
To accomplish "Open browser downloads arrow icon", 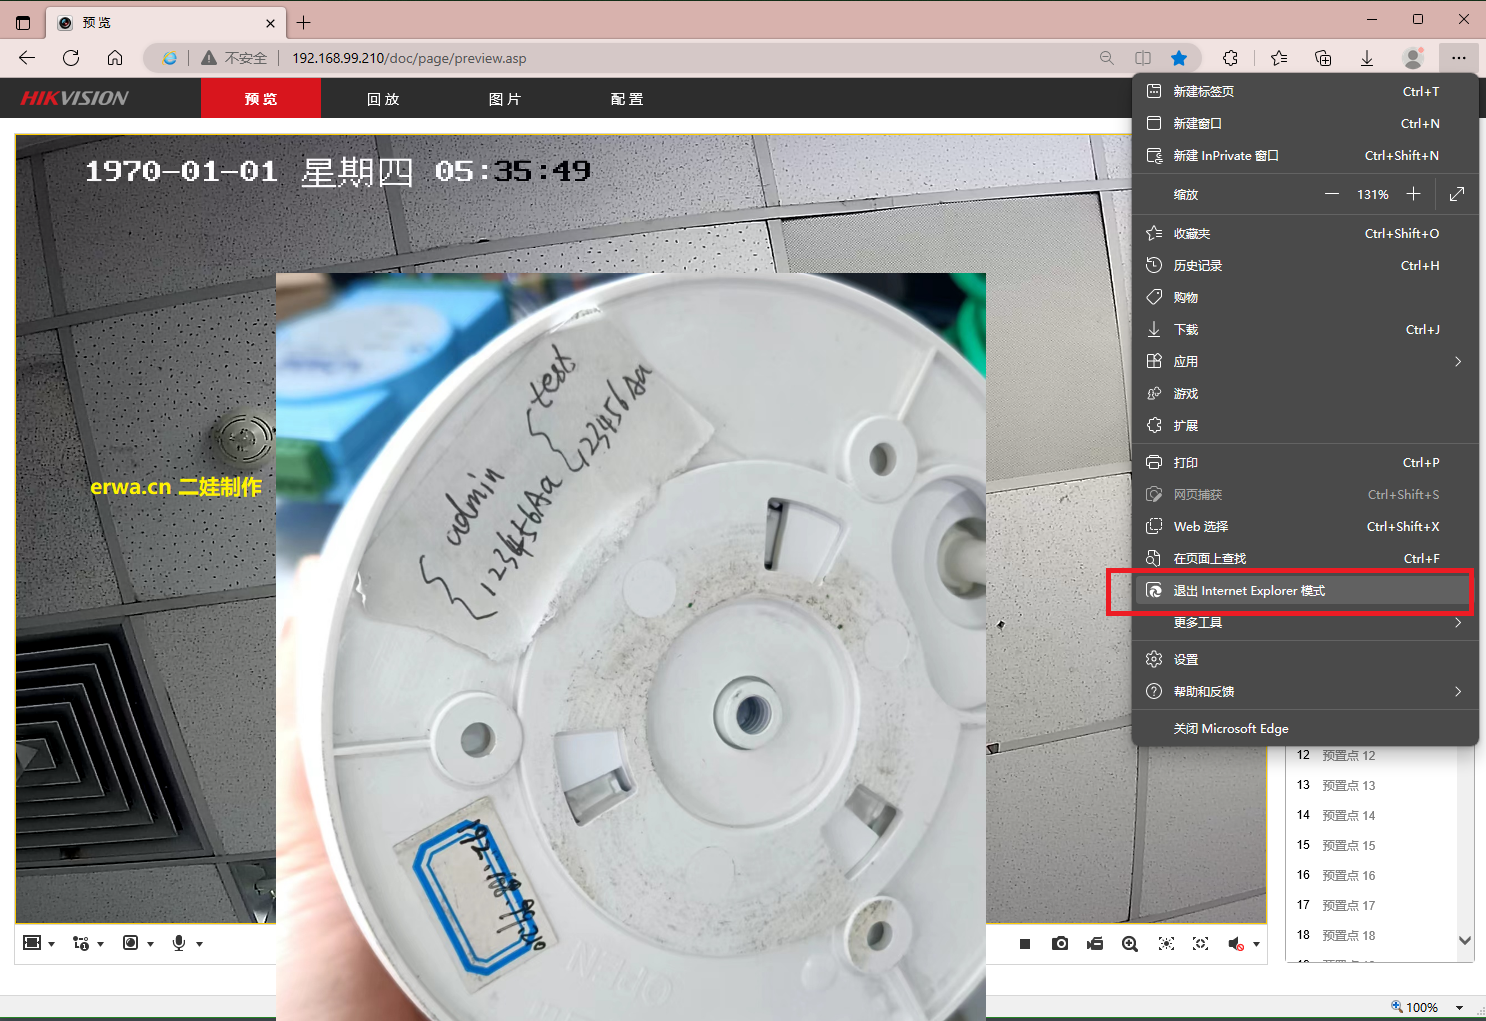I will (1367, 58).
